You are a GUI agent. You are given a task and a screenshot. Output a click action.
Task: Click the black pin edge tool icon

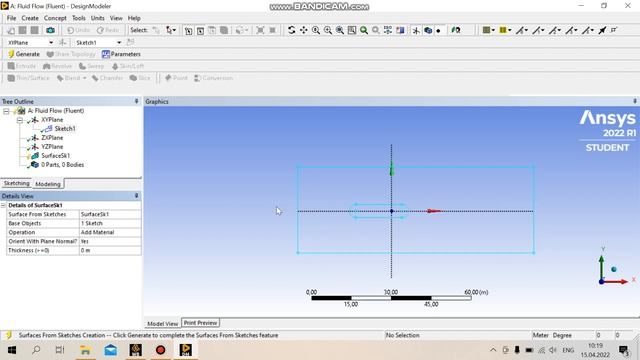[x=602, y=30]
